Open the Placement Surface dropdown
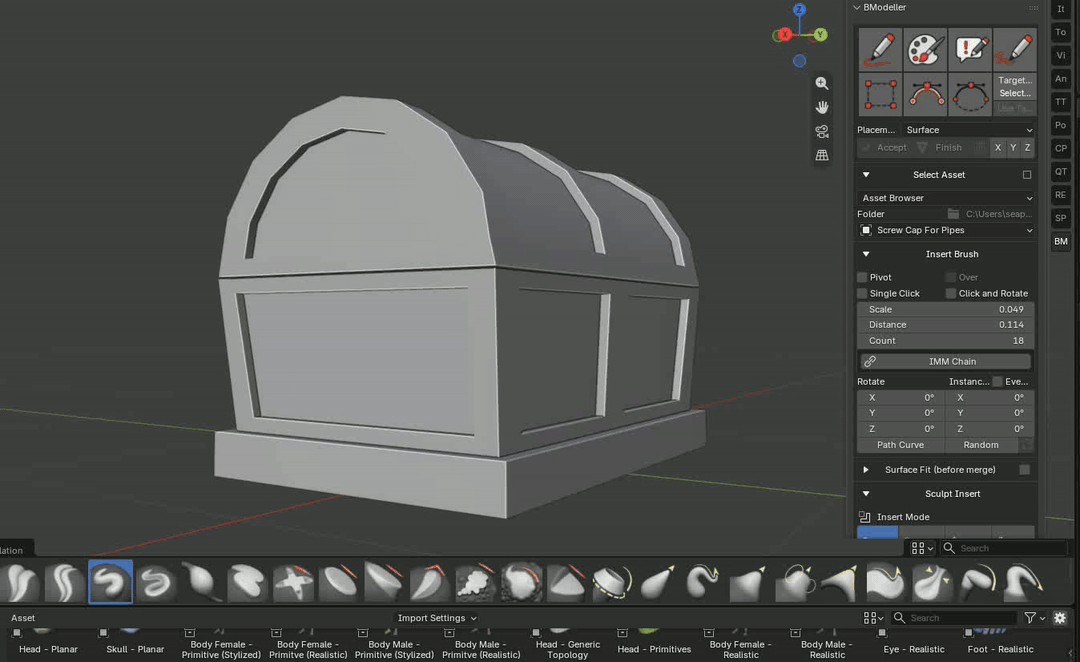 tap(968, 130)
